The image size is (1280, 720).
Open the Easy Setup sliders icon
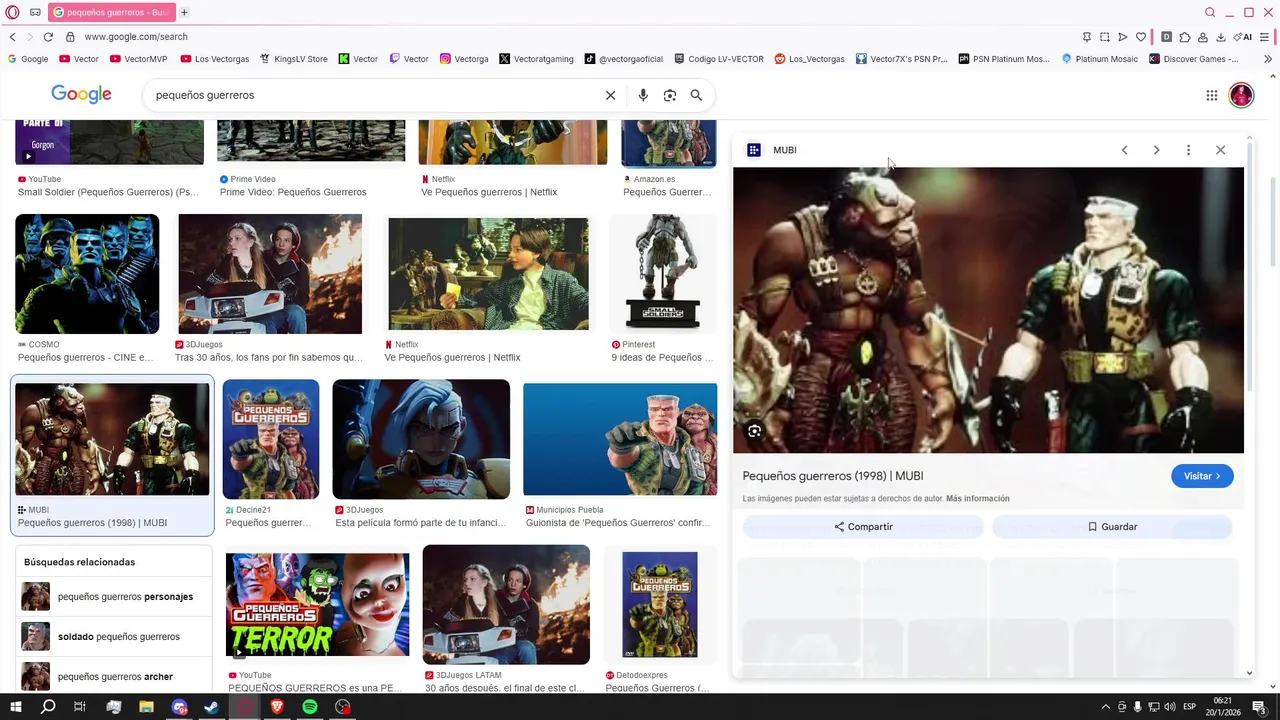click(1265, 37)
